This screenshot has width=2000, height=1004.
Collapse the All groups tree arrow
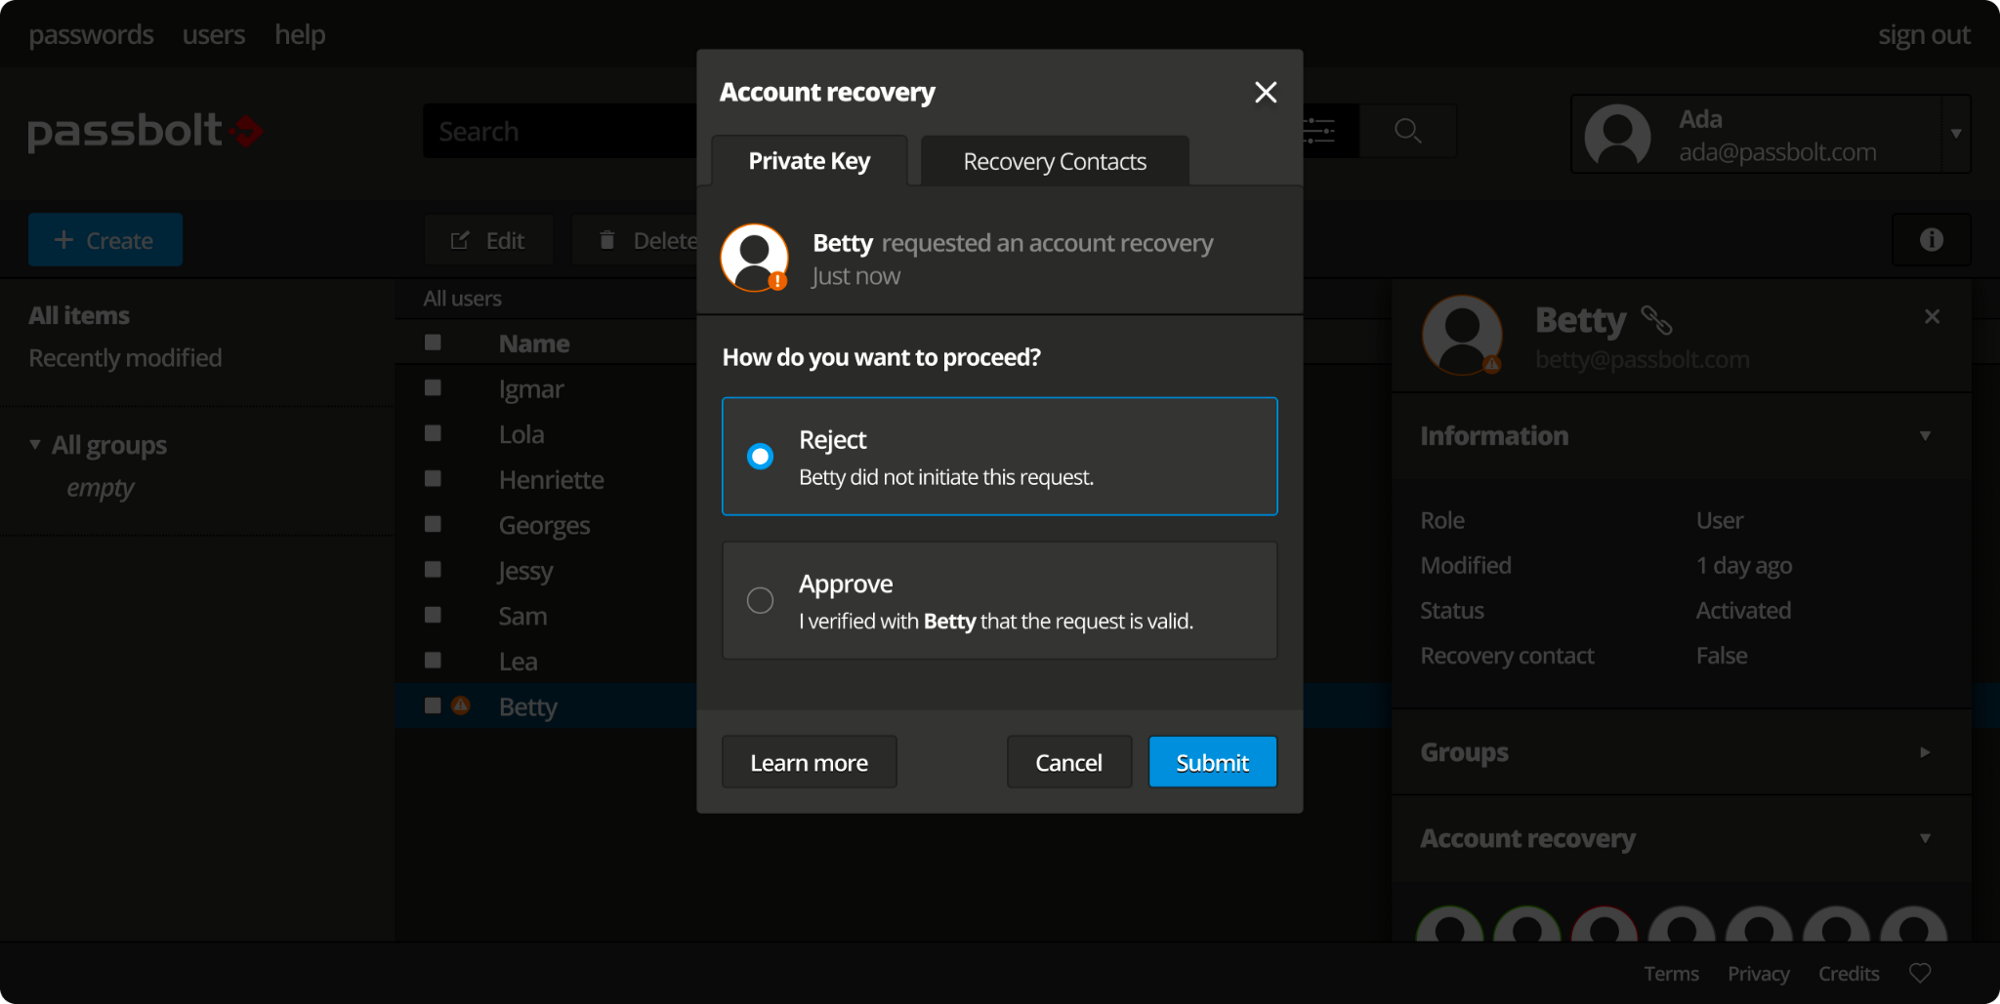[x=35, y=444]
